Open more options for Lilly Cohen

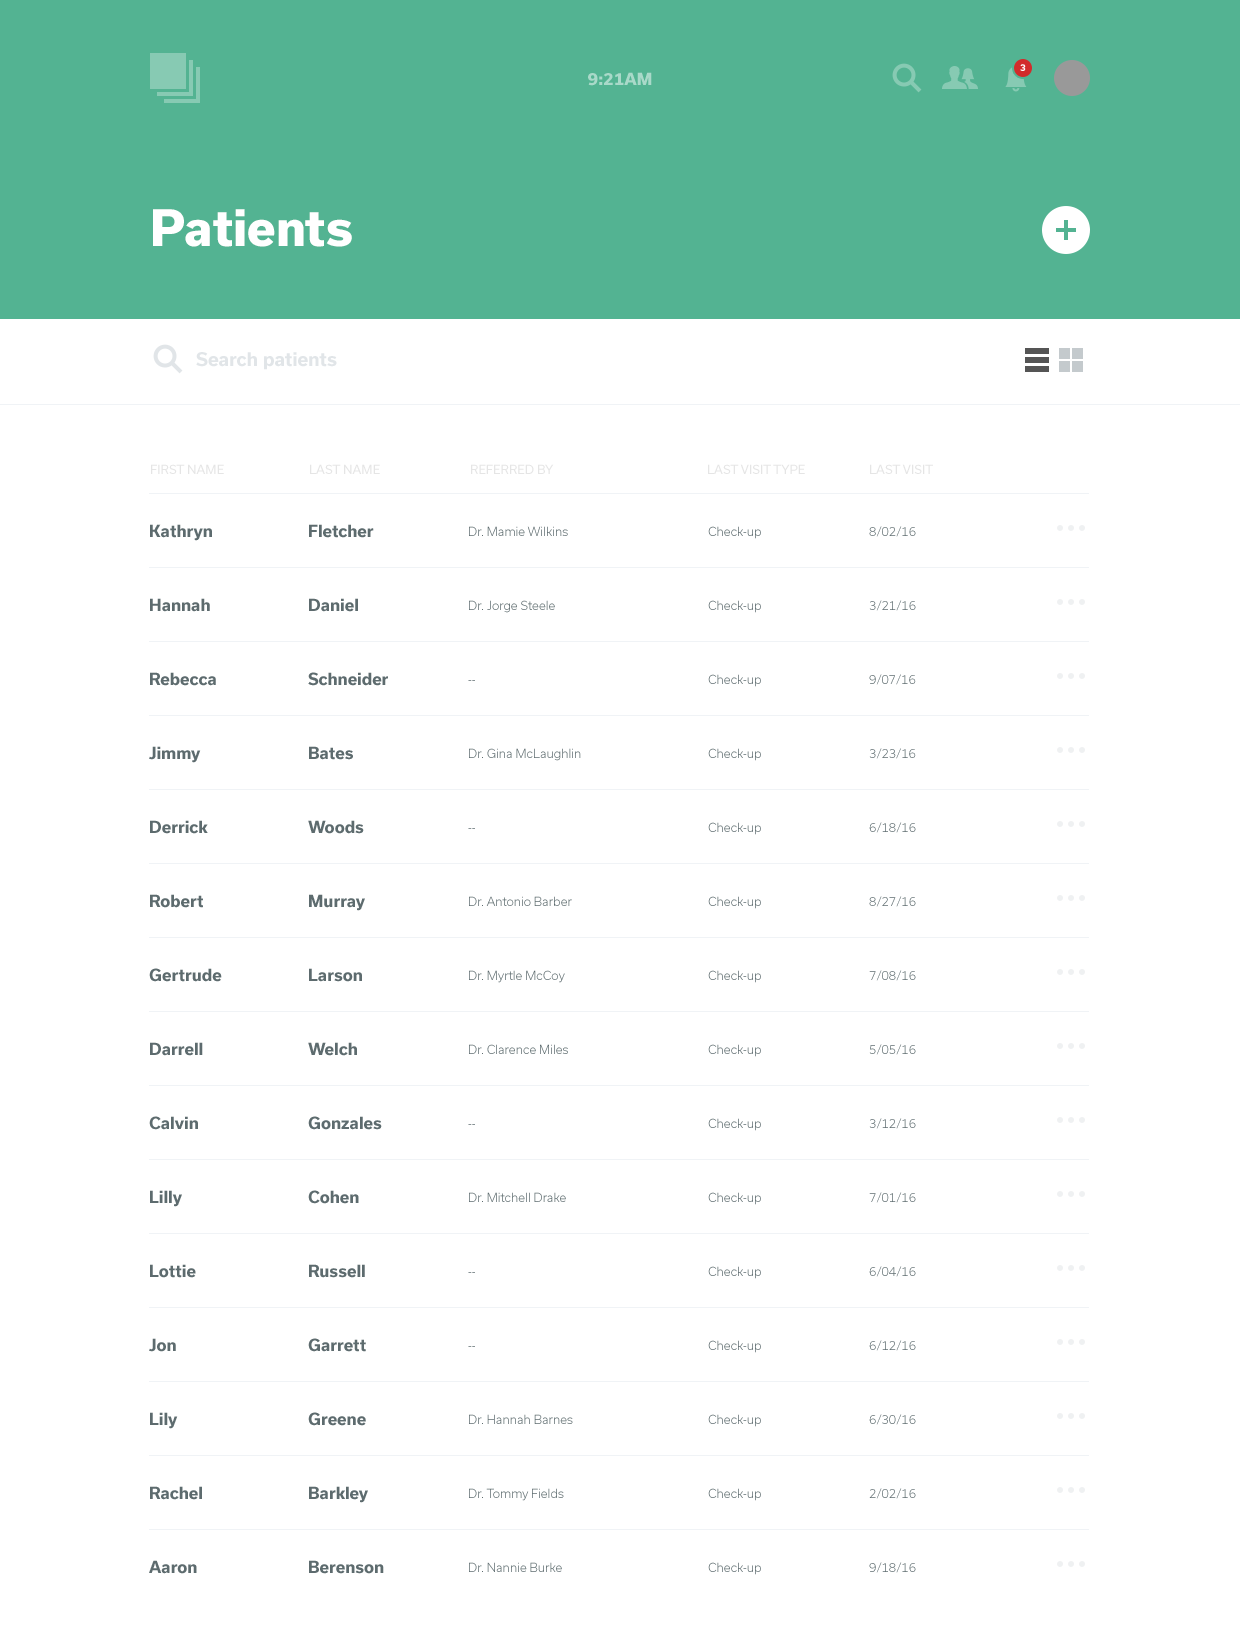1071,1194
